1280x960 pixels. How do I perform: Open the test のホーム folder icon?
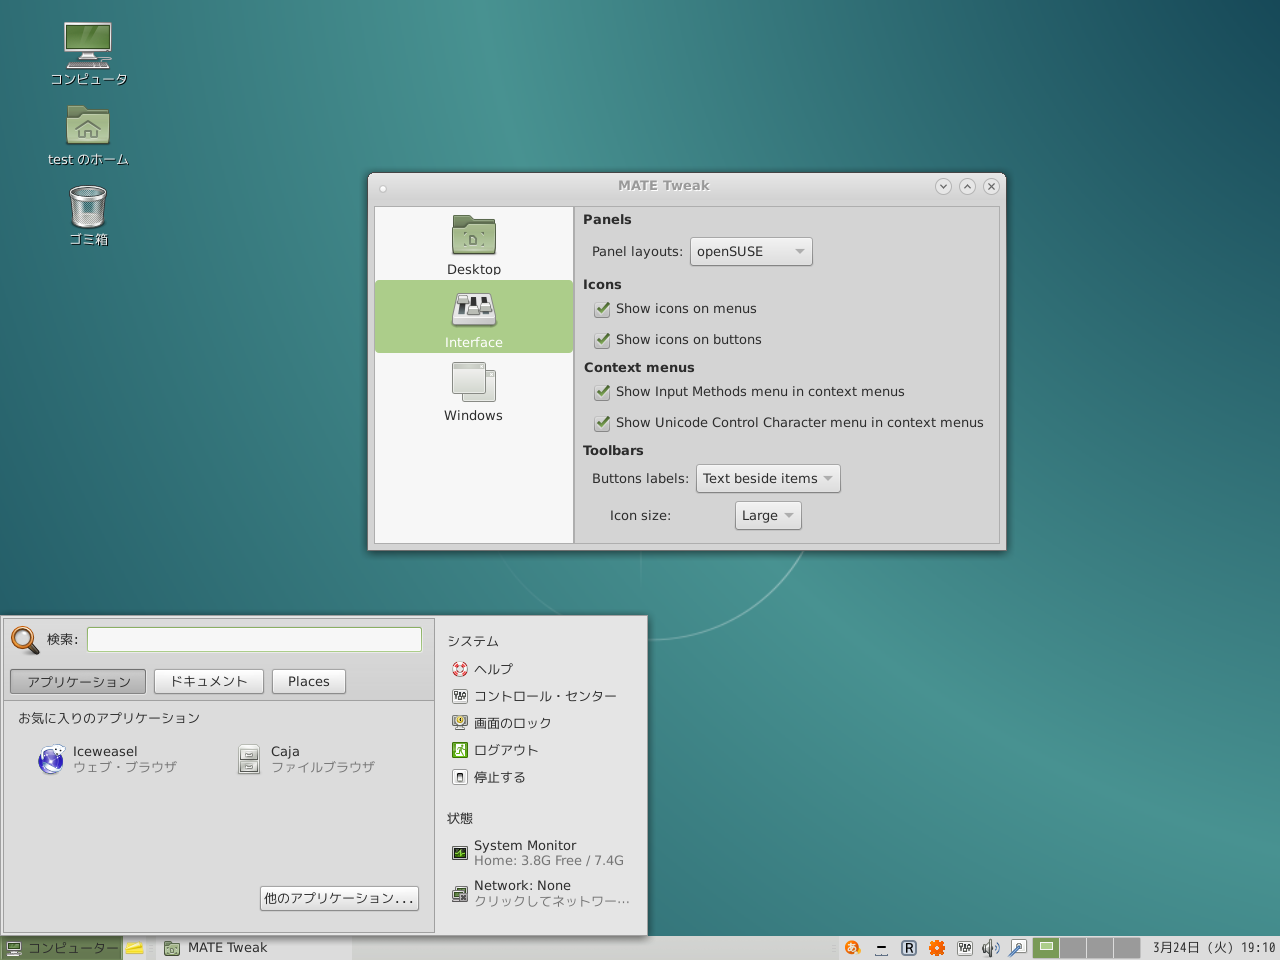tap(88, 135)
